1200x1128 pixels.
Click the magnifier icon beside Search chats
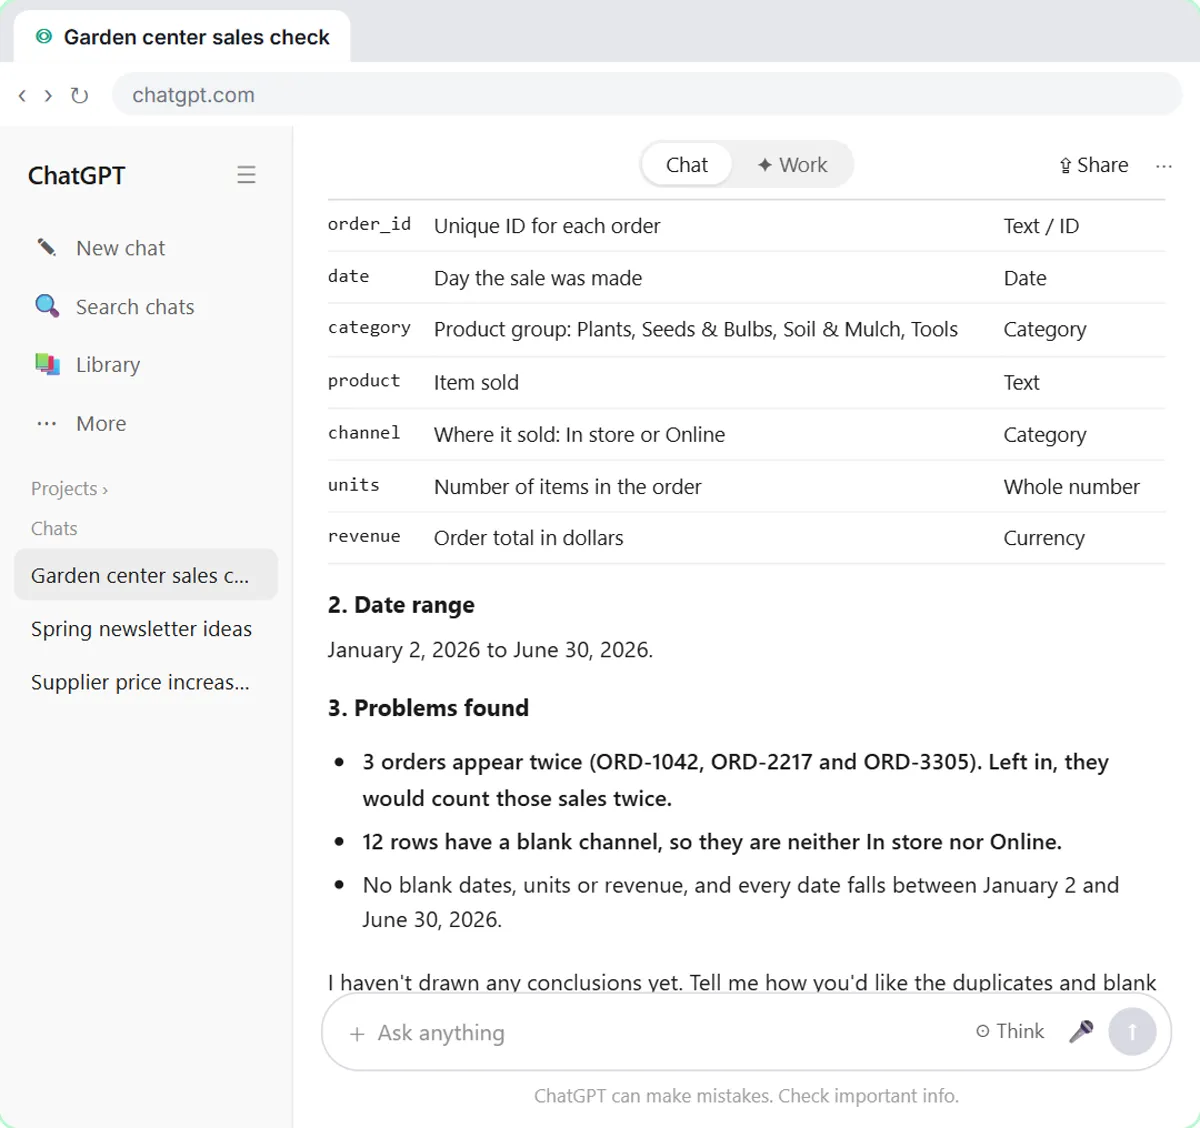pyautogui.click(x=47, y=306)
